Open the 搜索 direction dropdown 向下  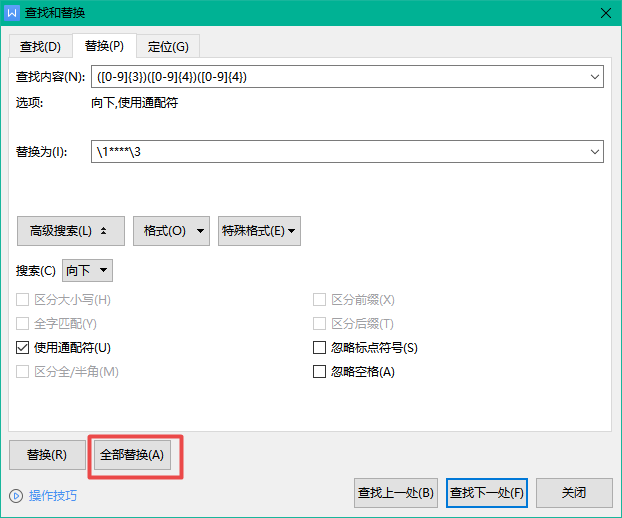(88, 270)
